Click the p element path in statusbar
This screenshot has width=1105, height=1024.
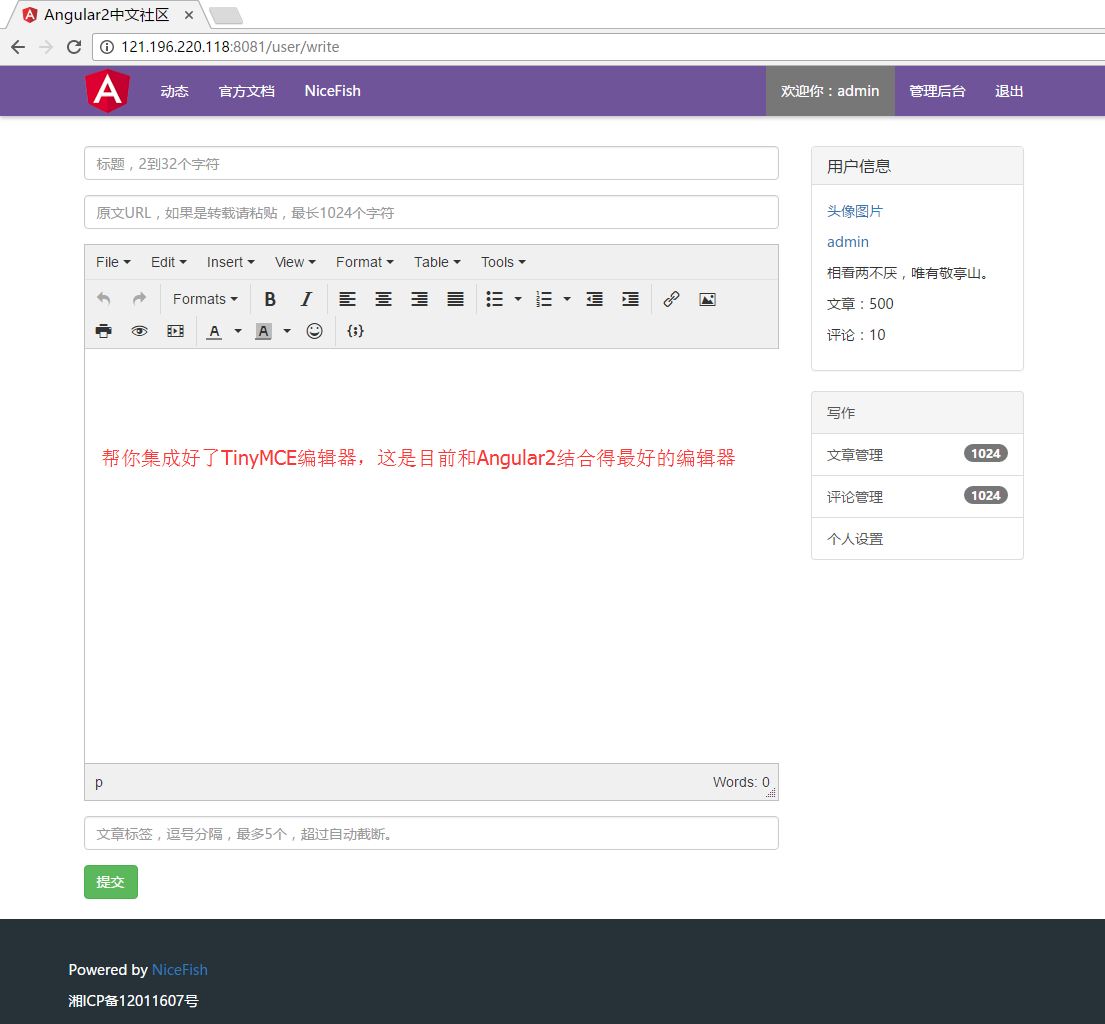[x=99, y=782]
